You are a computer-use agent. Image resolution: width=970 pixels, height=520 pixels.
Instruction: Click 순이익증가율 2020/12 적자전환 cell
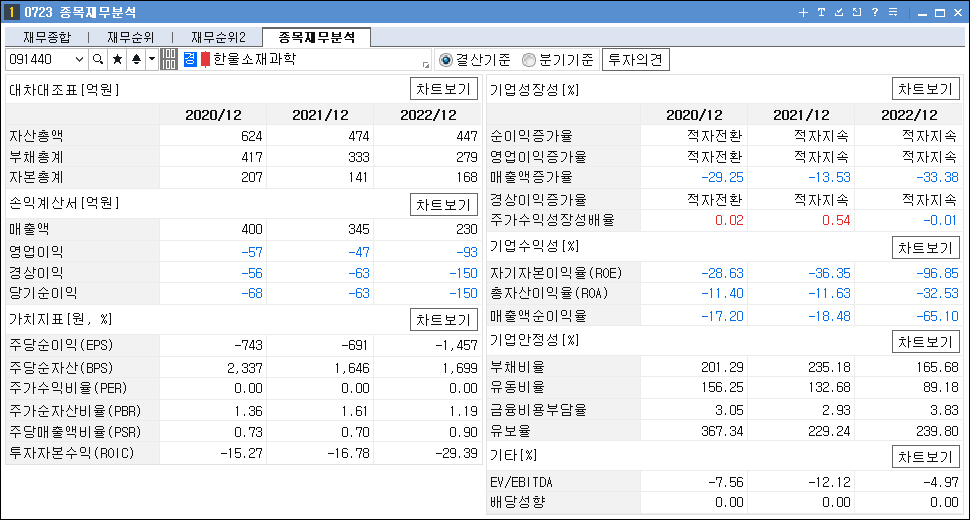click(715, 136)
